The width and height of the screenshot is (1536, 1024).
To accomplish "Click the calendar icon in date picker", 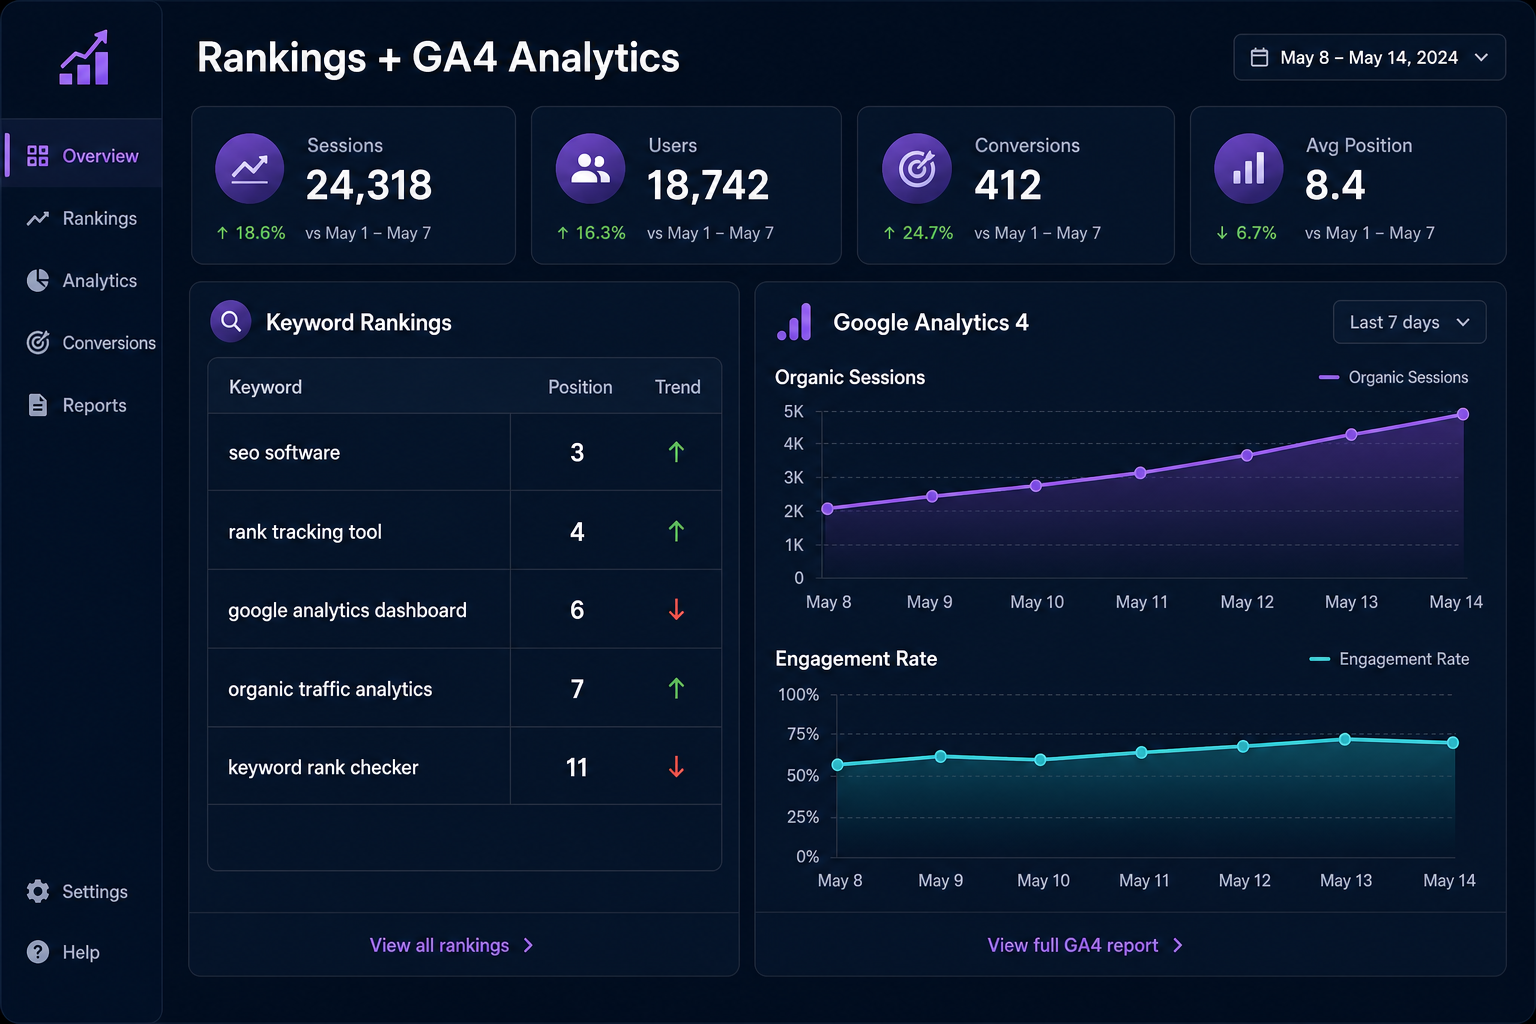I will click(1260, 58).
